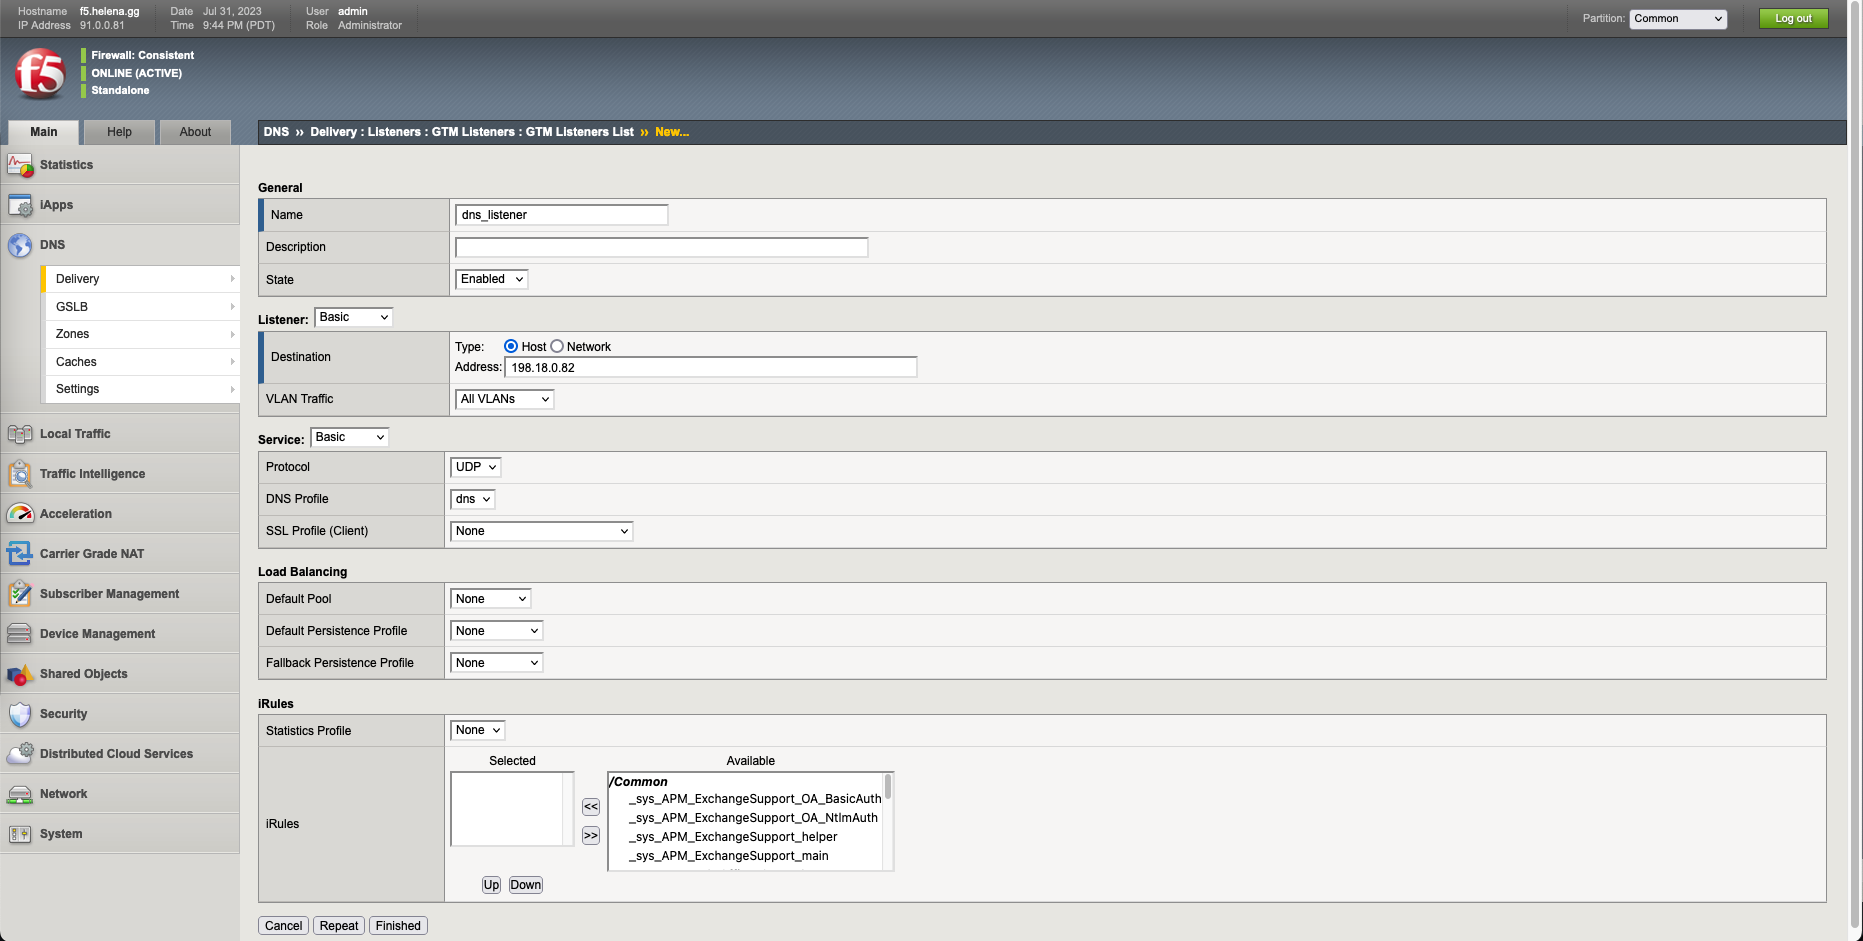Expand the Partition dropdown showing Common
The image size is (1863, 941).
coord(1677,19)
